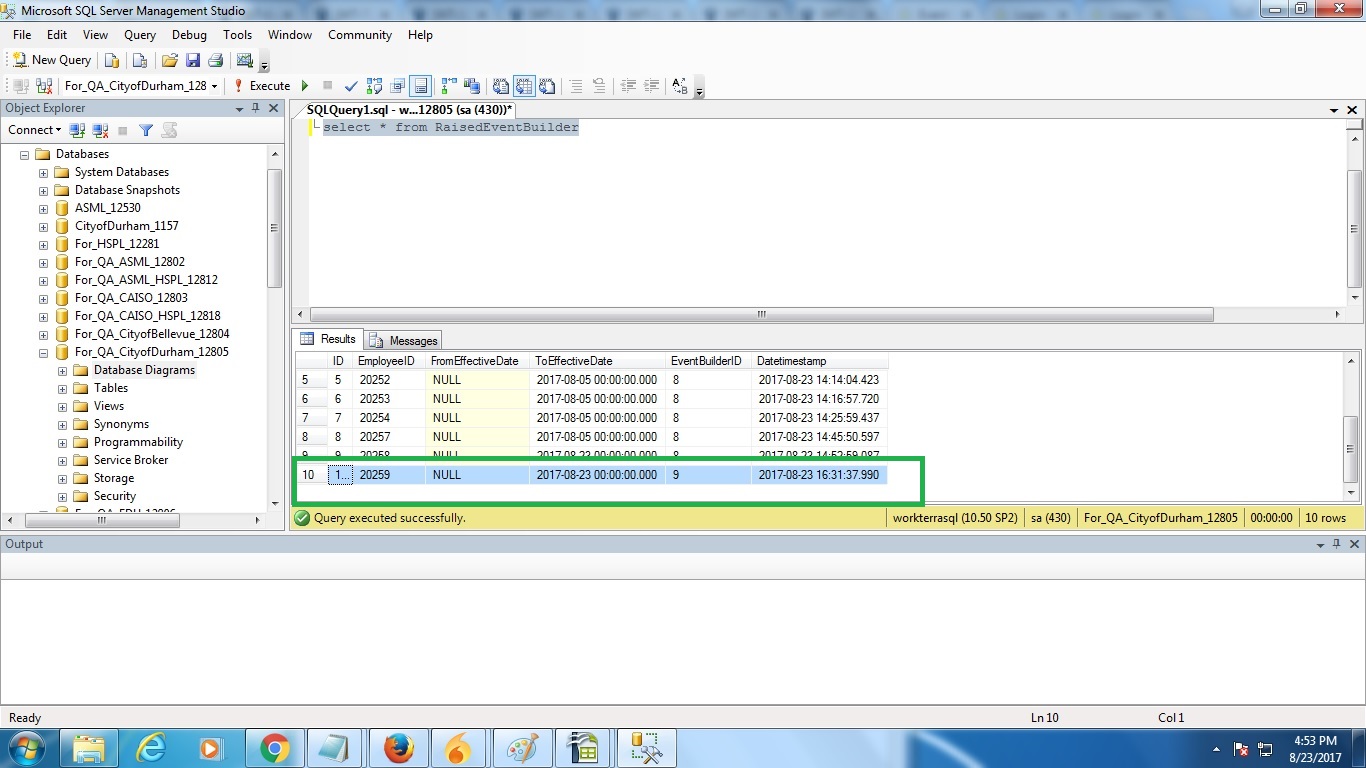
Task: Open the Object Explorer window position dropdown
Action: pos(239,109)
